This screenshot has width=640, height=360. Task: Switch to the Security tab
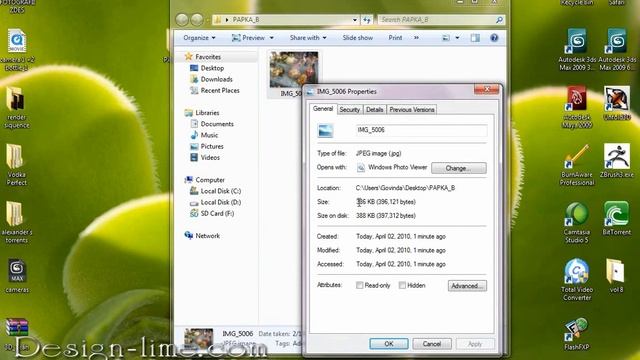349,109
